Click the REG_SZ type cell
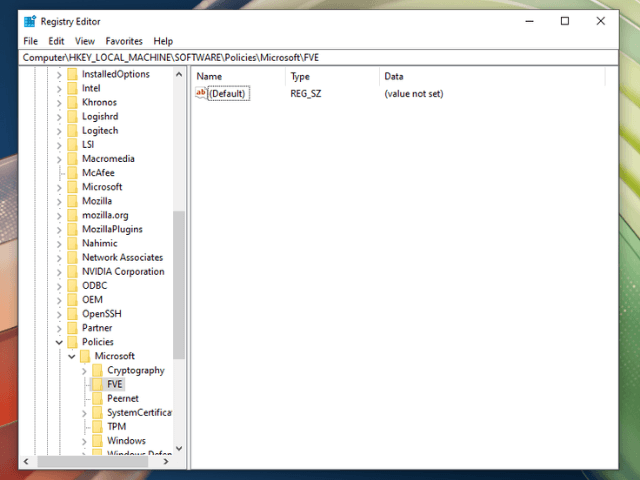Image resolution: width=640 pixels, height=480 pixels. tap(306, 93)
